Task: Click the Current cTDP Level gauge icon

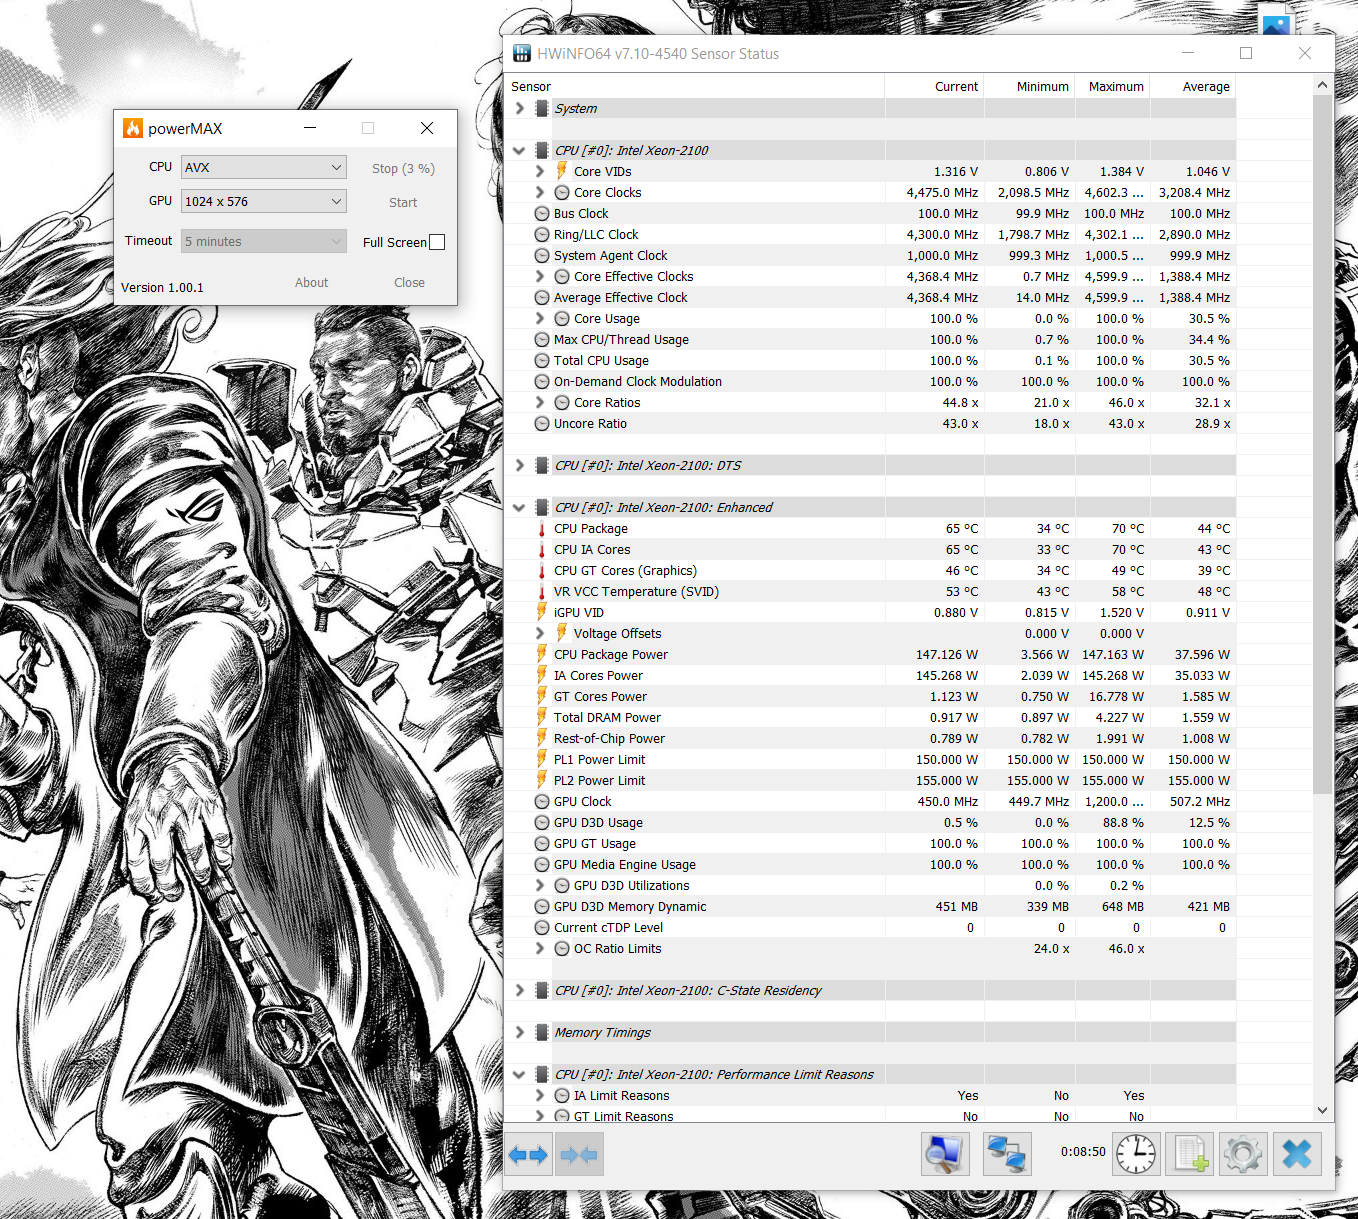Action: pyautogui.click(x=542, y=927)
